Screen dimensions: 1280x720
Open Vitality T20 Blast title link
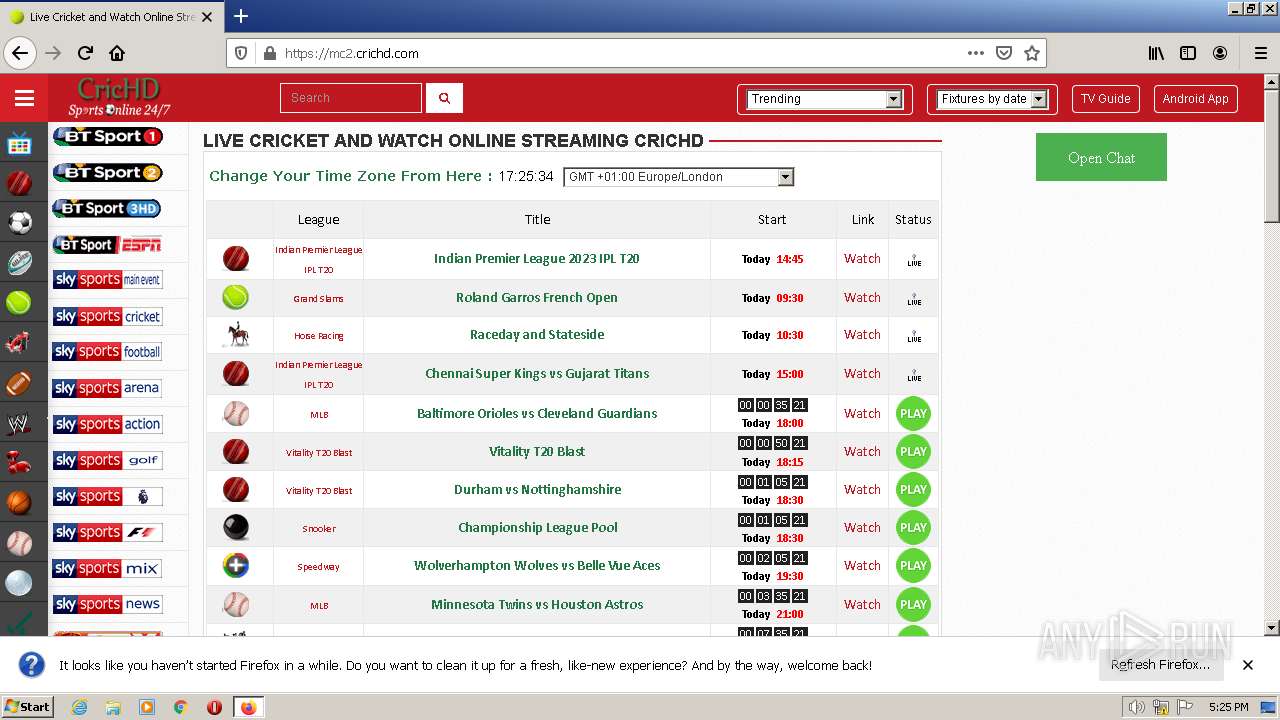[537, 451]
